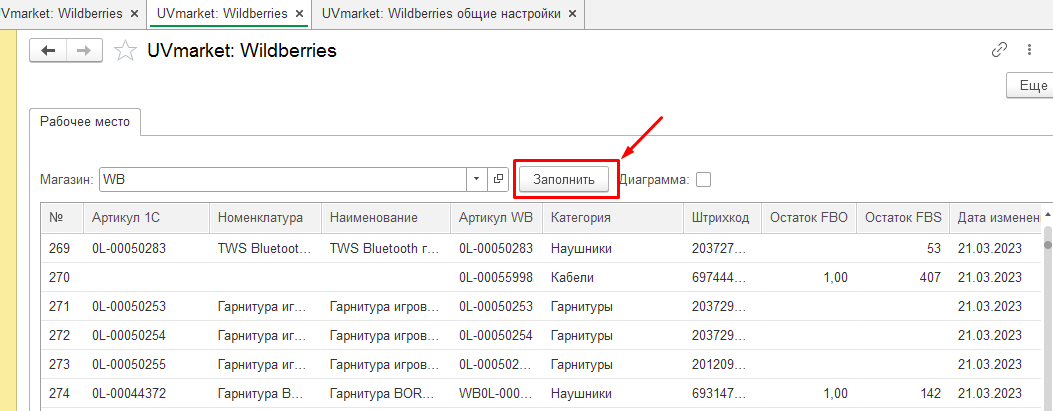Close the first Vmarket: Wildberries tab
The image size is (1053, 411).
[134, 13]
